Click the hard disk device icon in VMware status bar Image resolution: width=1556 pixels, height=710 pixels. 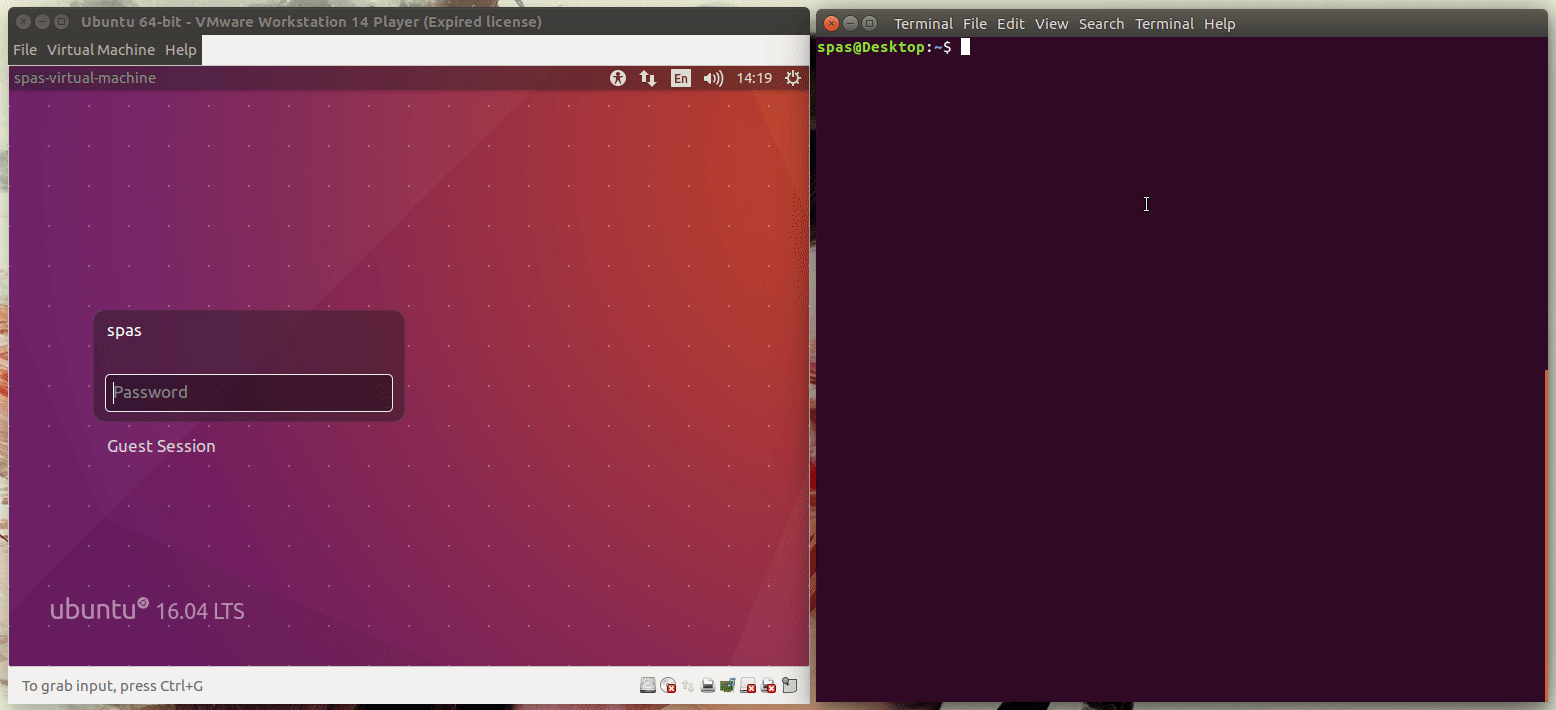[x=648, y=685]
